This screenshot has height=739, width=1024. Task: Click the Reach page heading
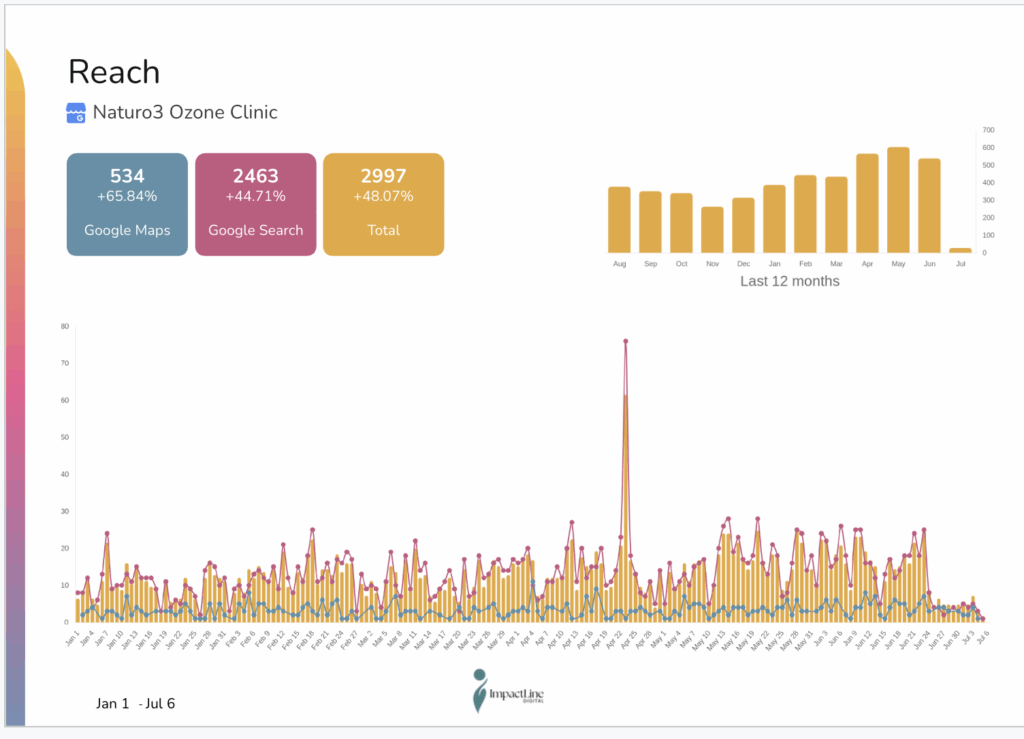pos(114,72)
